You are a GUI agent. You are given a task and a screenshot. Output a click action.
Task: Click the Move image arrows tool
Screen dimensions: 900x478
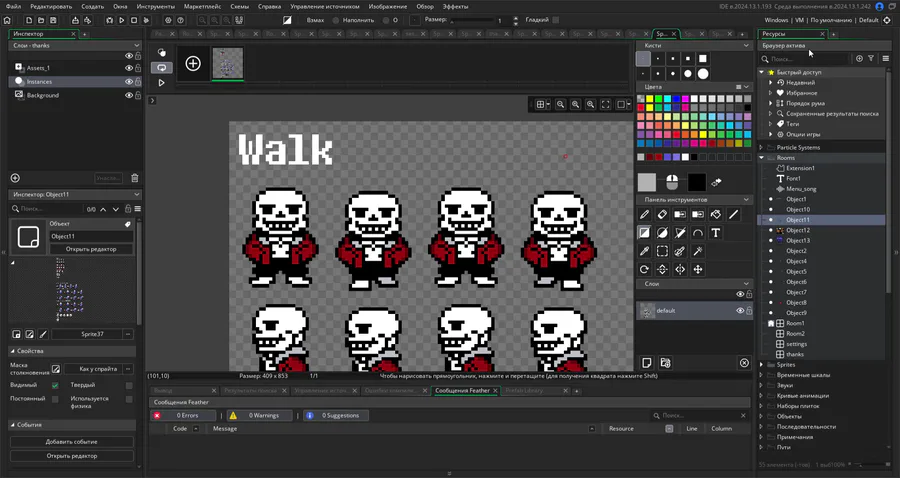click(x=697, y=269)
